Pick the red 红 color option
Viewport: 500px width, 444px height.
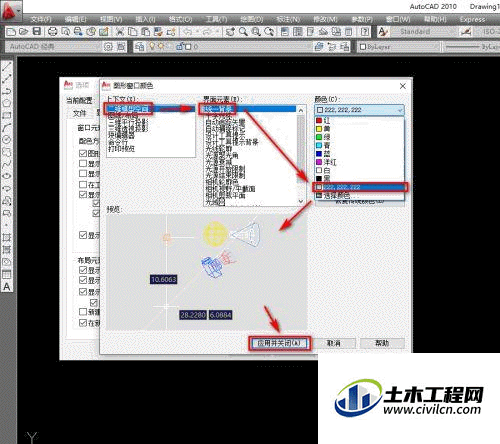point(359,120)
